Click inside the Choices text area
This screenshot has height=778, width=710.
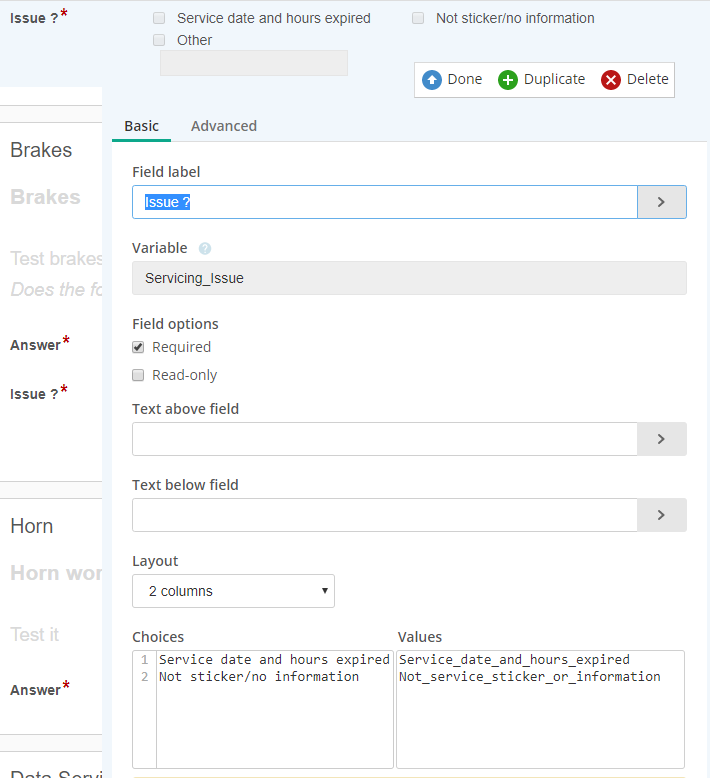274,720
